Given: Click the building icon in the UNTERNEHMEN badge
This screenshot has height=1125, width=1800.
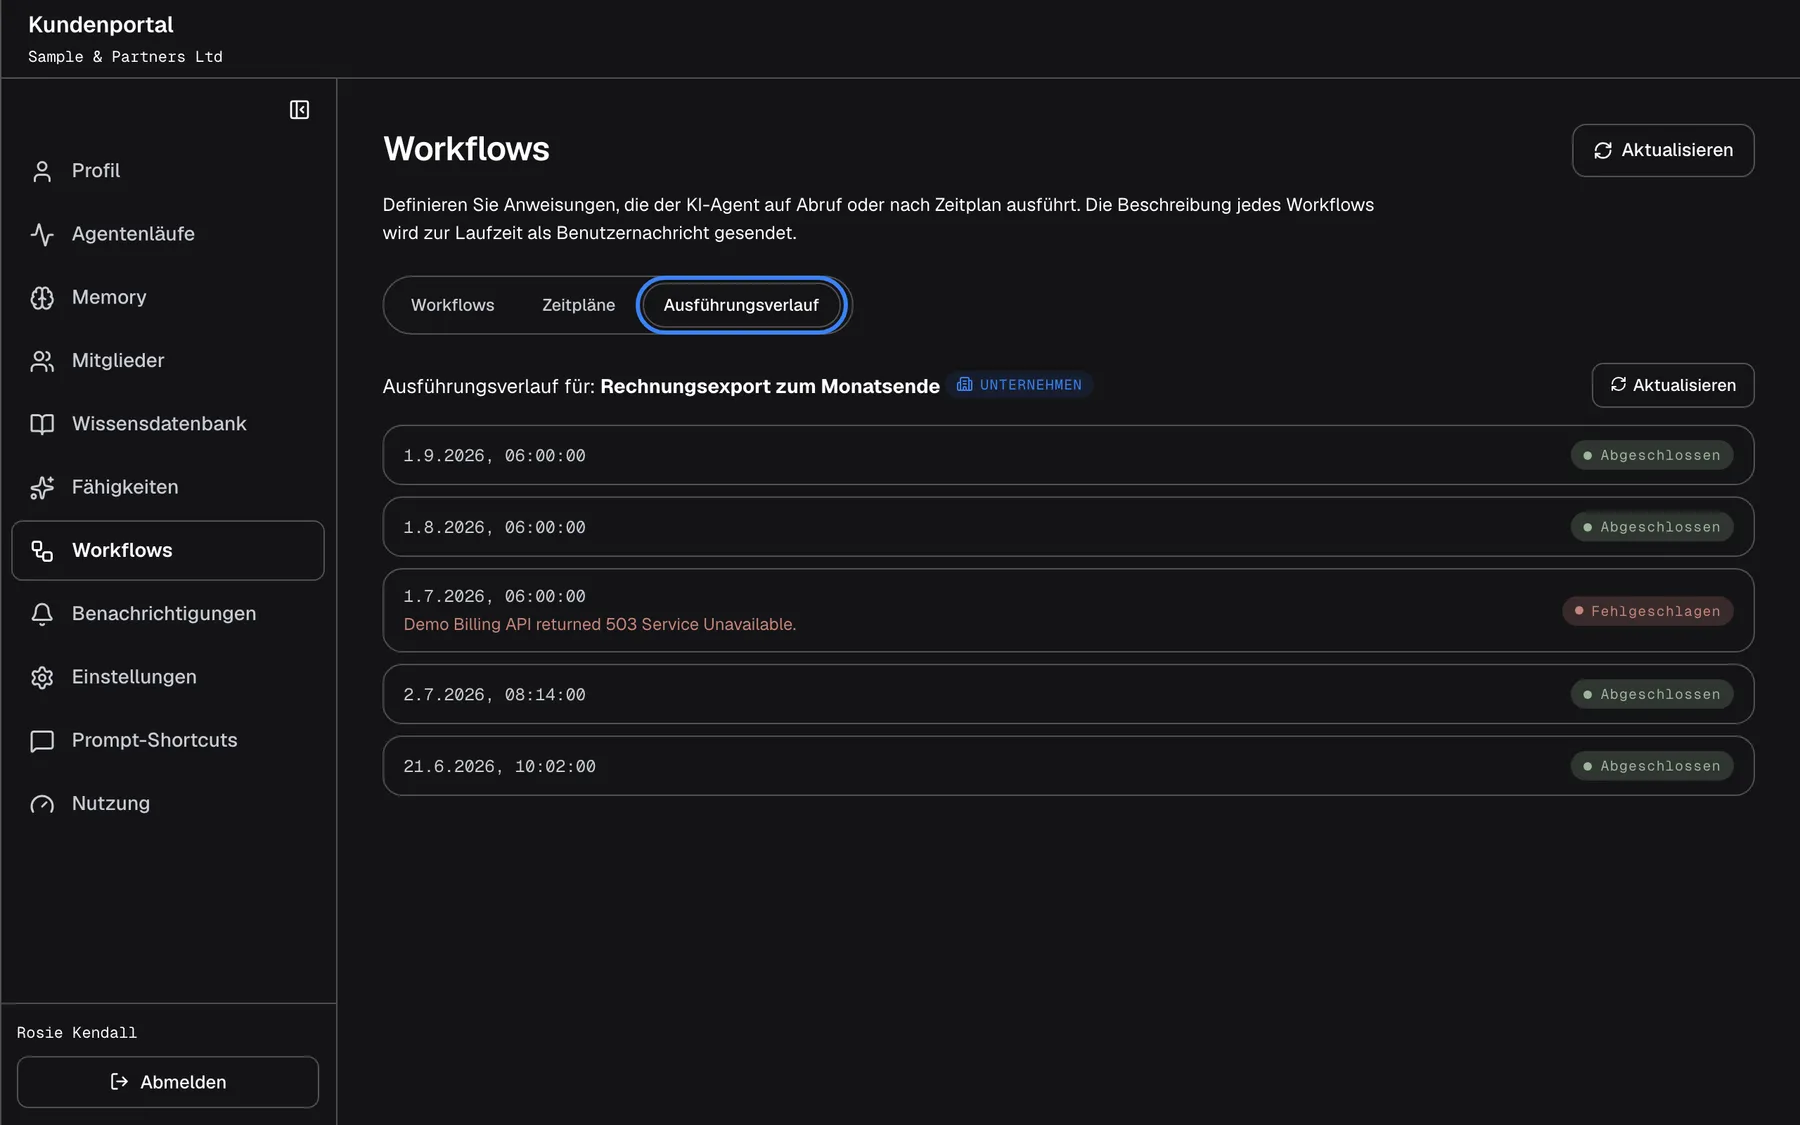Looking at the screenshot, I should [965, 385].
